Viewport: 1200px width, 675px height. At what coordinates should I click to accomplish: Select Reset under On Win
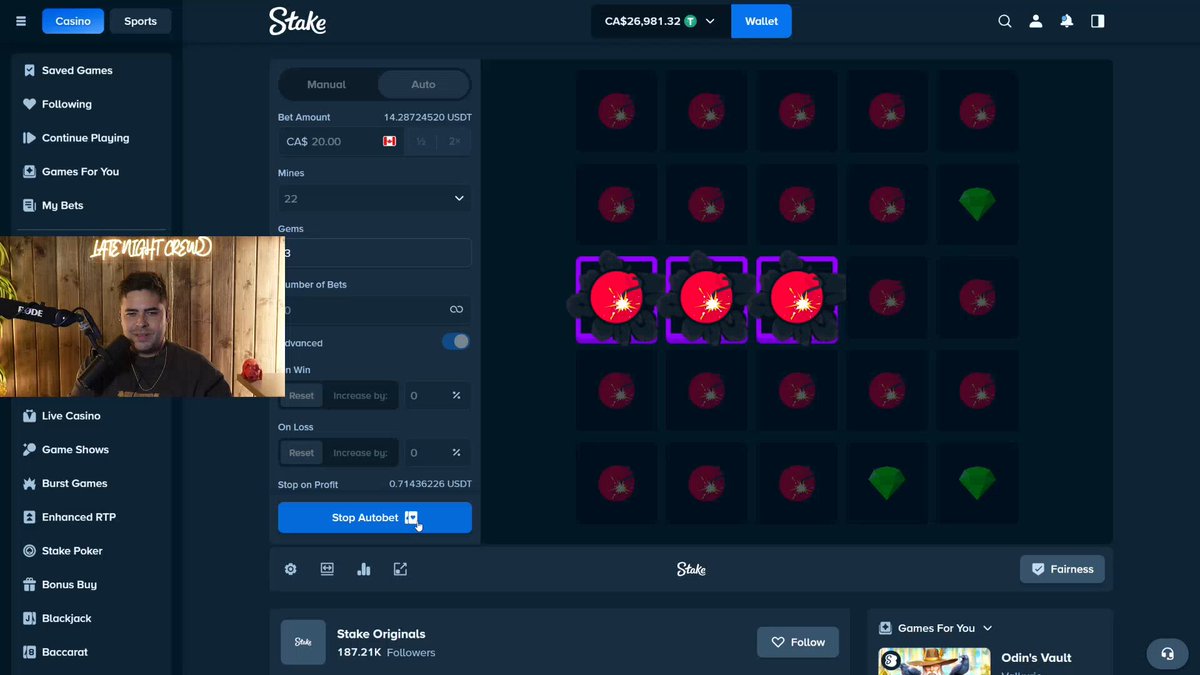click(x=301, y=396)
